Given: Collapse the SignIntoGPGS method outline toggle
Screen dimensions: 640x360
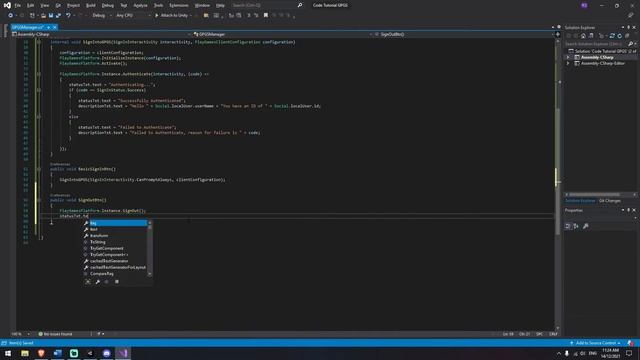Looking at the screenshot, I should tap(39, 42).
